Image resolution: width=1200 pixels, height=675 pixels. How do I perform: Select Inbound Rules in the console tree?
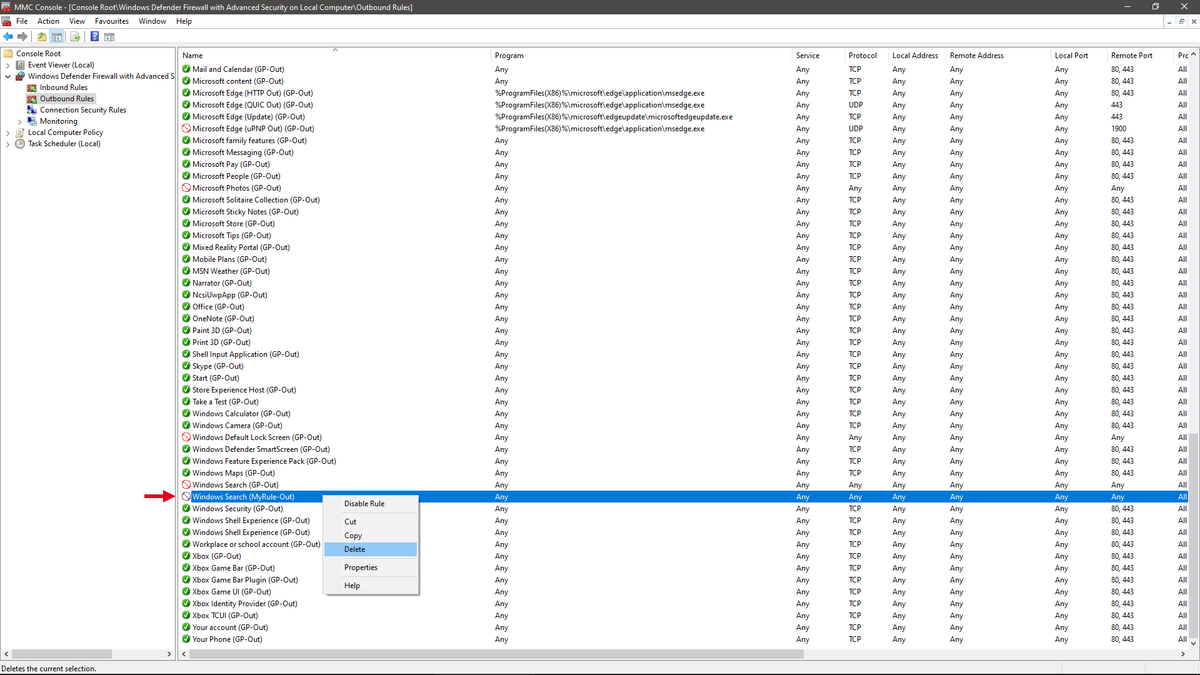click(63, 88)
